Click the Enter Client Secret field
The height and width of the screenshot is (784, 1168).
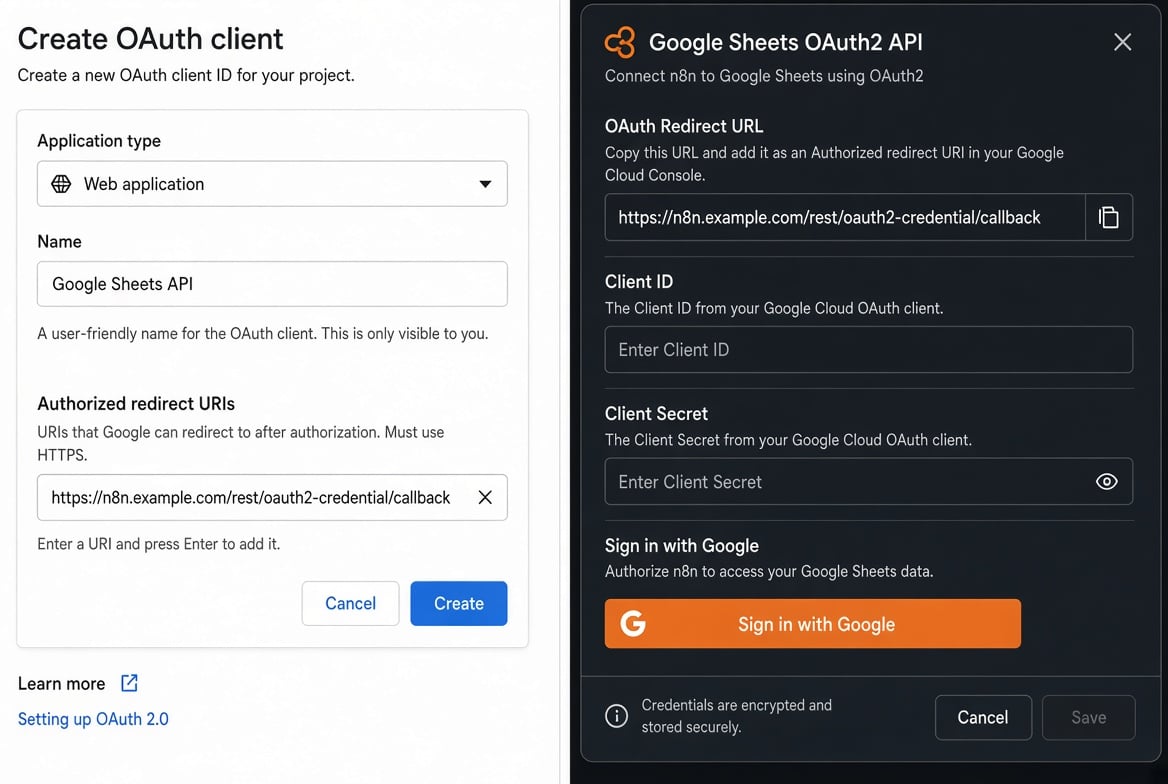869,481
